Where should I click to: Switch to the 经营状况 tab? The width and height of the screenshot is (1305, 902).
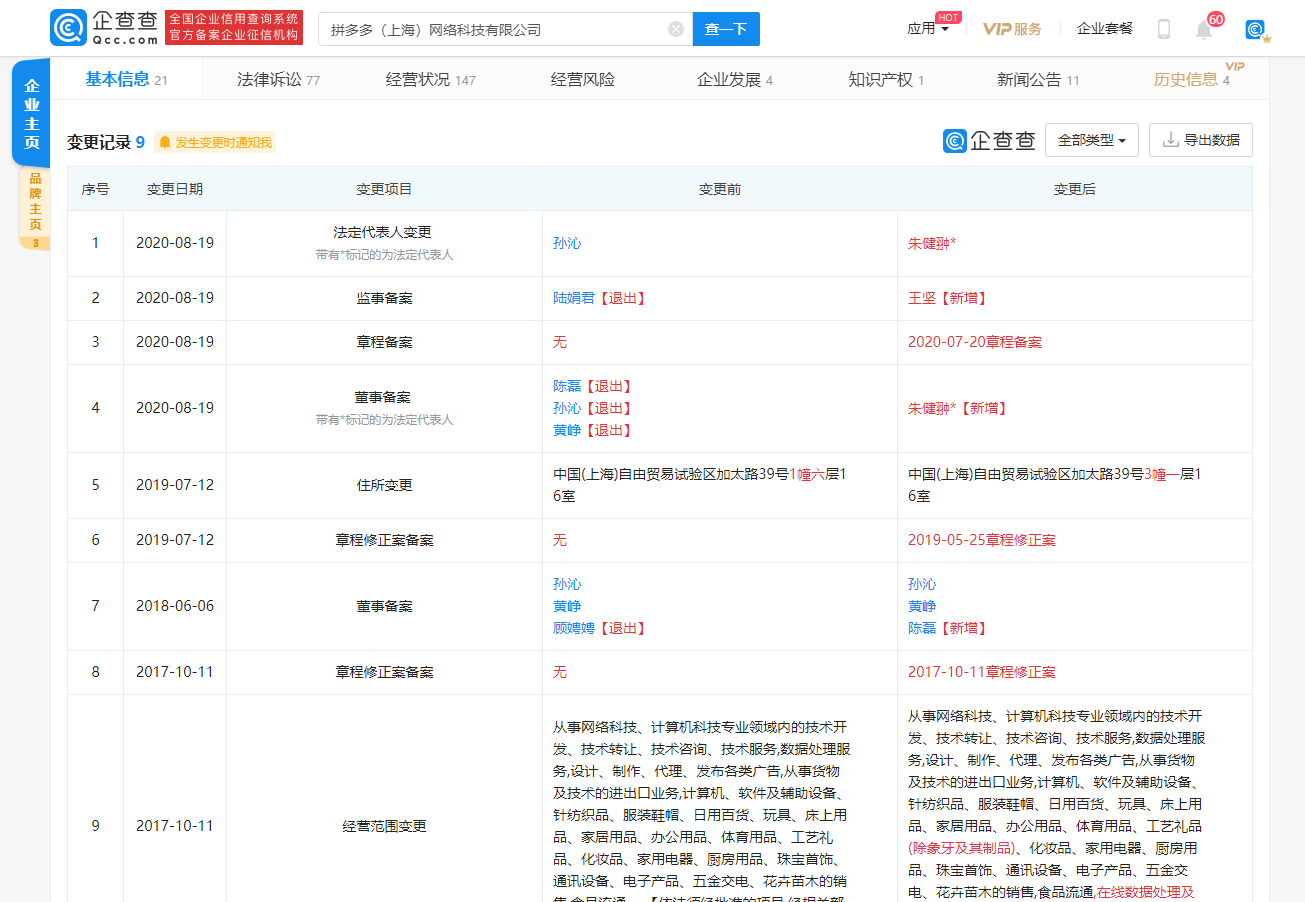430,80
